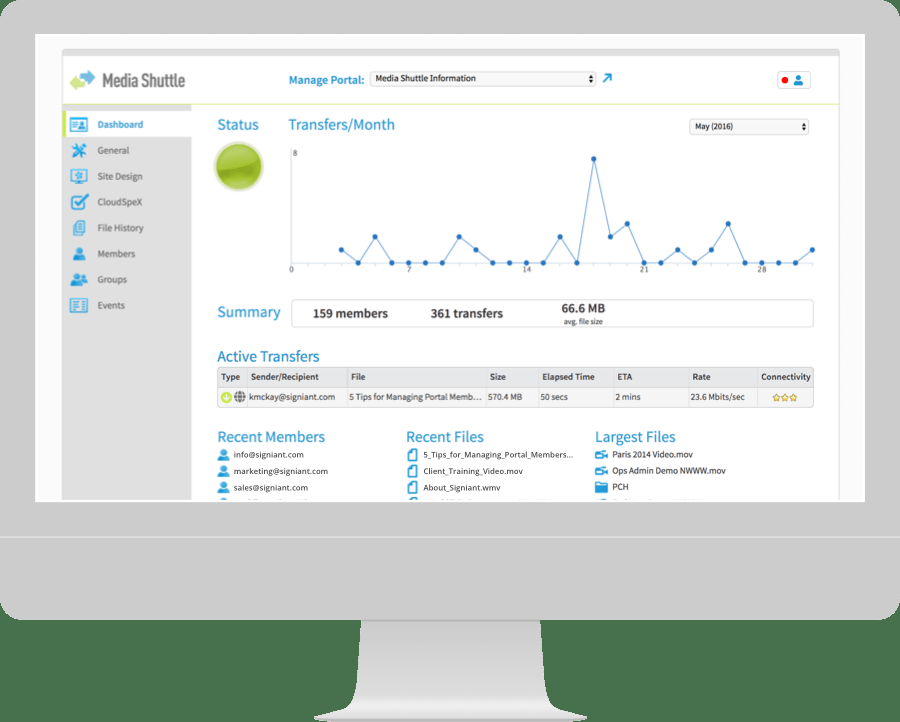Open Ops Admin Demo NWWW.mov largest file
Image resolution: width=900 pixels, height=722 pixels.
click(669, 471)
